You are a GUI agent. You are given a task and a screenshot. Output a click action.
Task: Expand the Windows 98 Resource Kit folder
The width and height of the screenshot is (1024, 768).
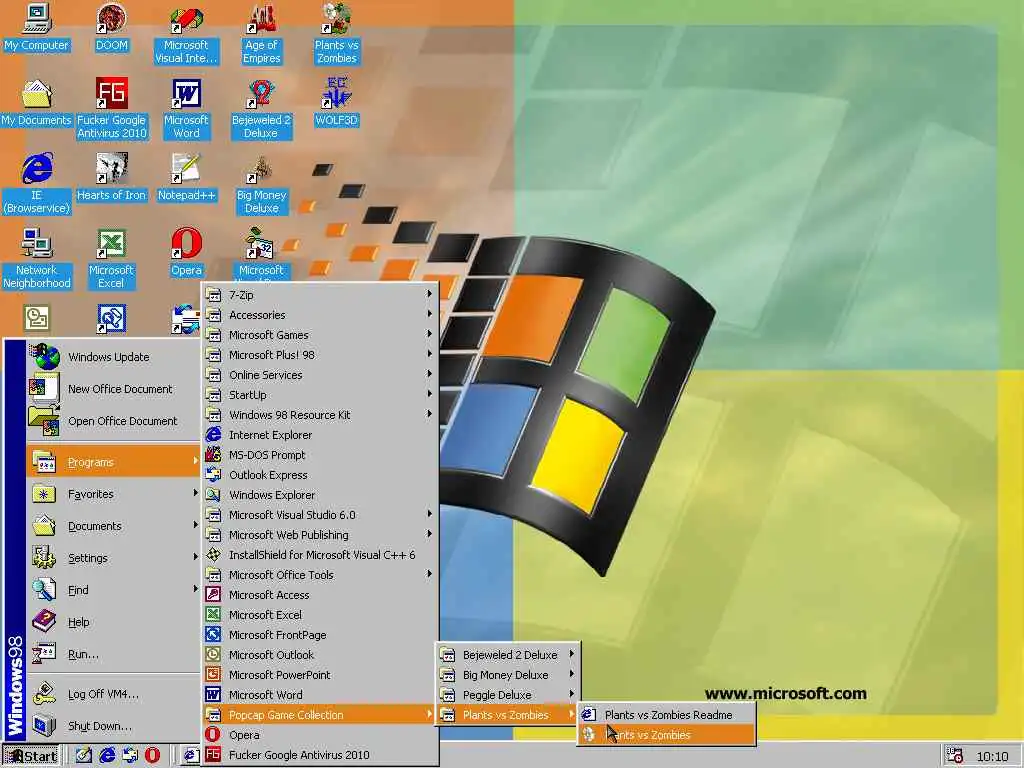pos(319,415)
